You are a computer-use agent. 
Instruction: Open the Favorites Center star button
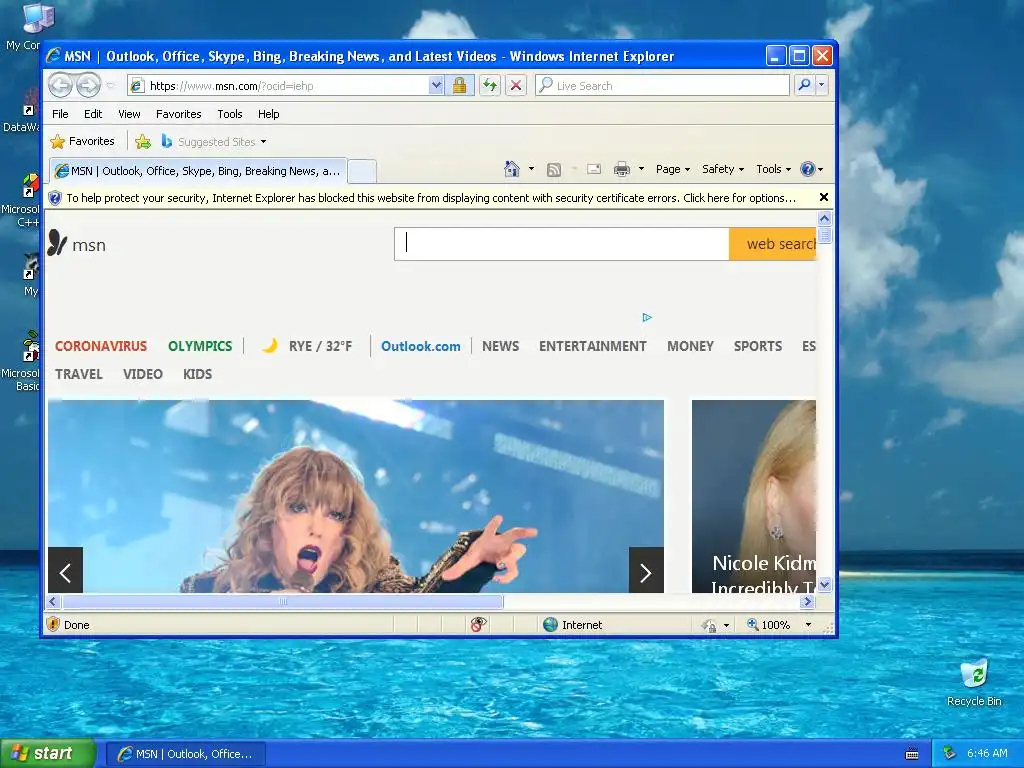coord(82,141)
